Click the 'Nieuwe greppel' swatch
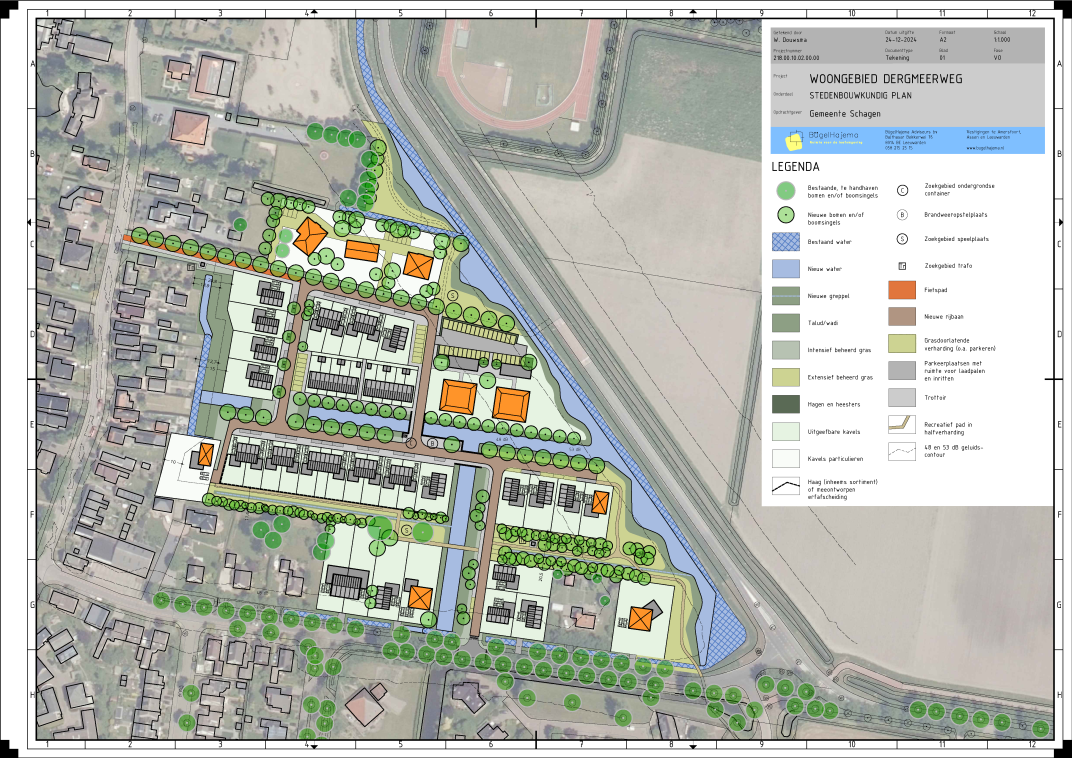Screen dimensions: 1072x758 (x=786, y=296)
